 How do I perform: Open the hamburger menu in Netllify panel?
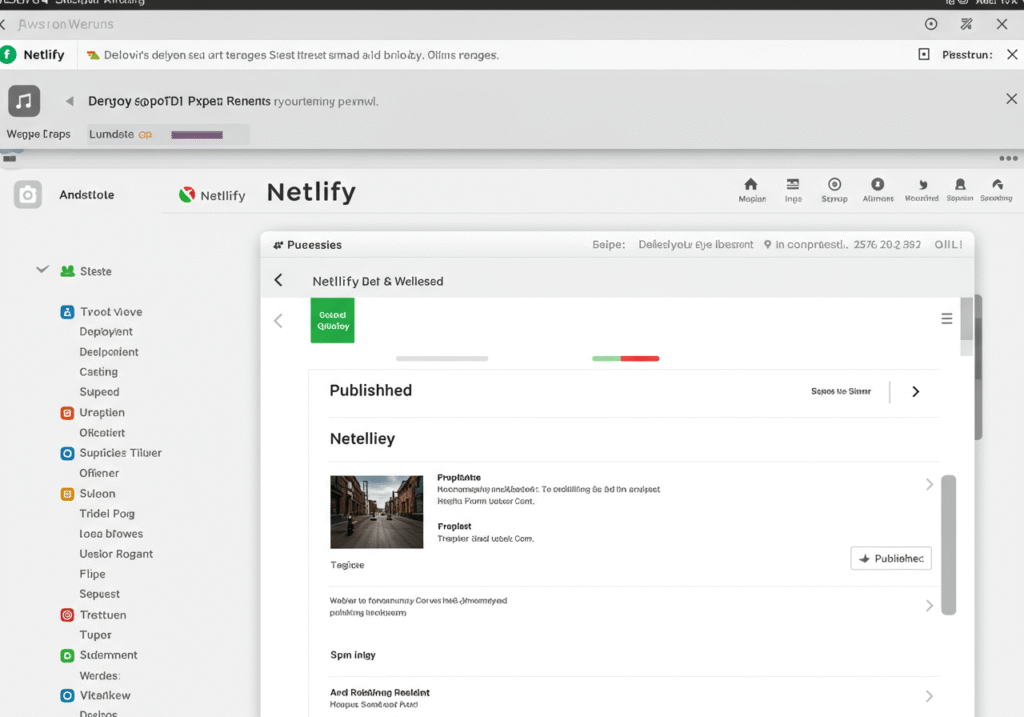coord(946,319)
